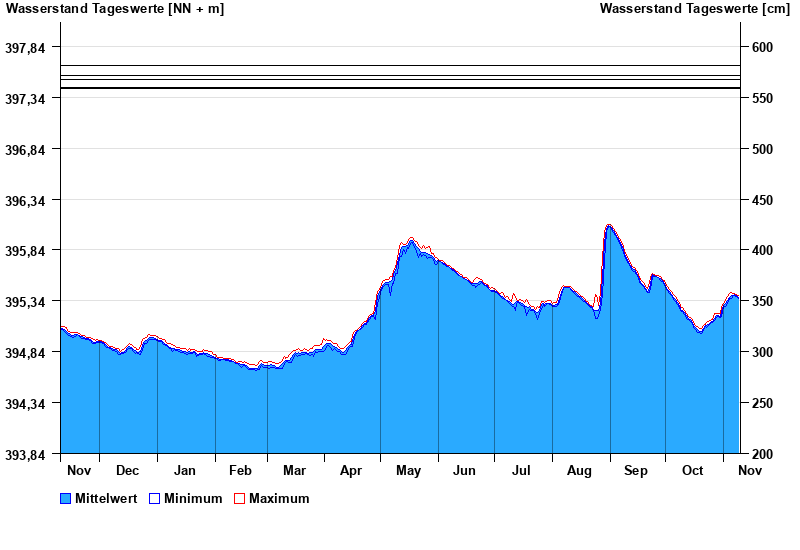Select the Maximum legend label
Viewport: 800px width, 550px height.
(x=279, y=499)
